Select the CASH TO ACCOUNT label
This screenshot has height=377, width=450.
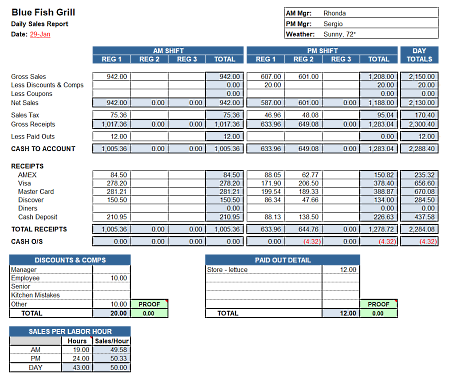point(43,149)
